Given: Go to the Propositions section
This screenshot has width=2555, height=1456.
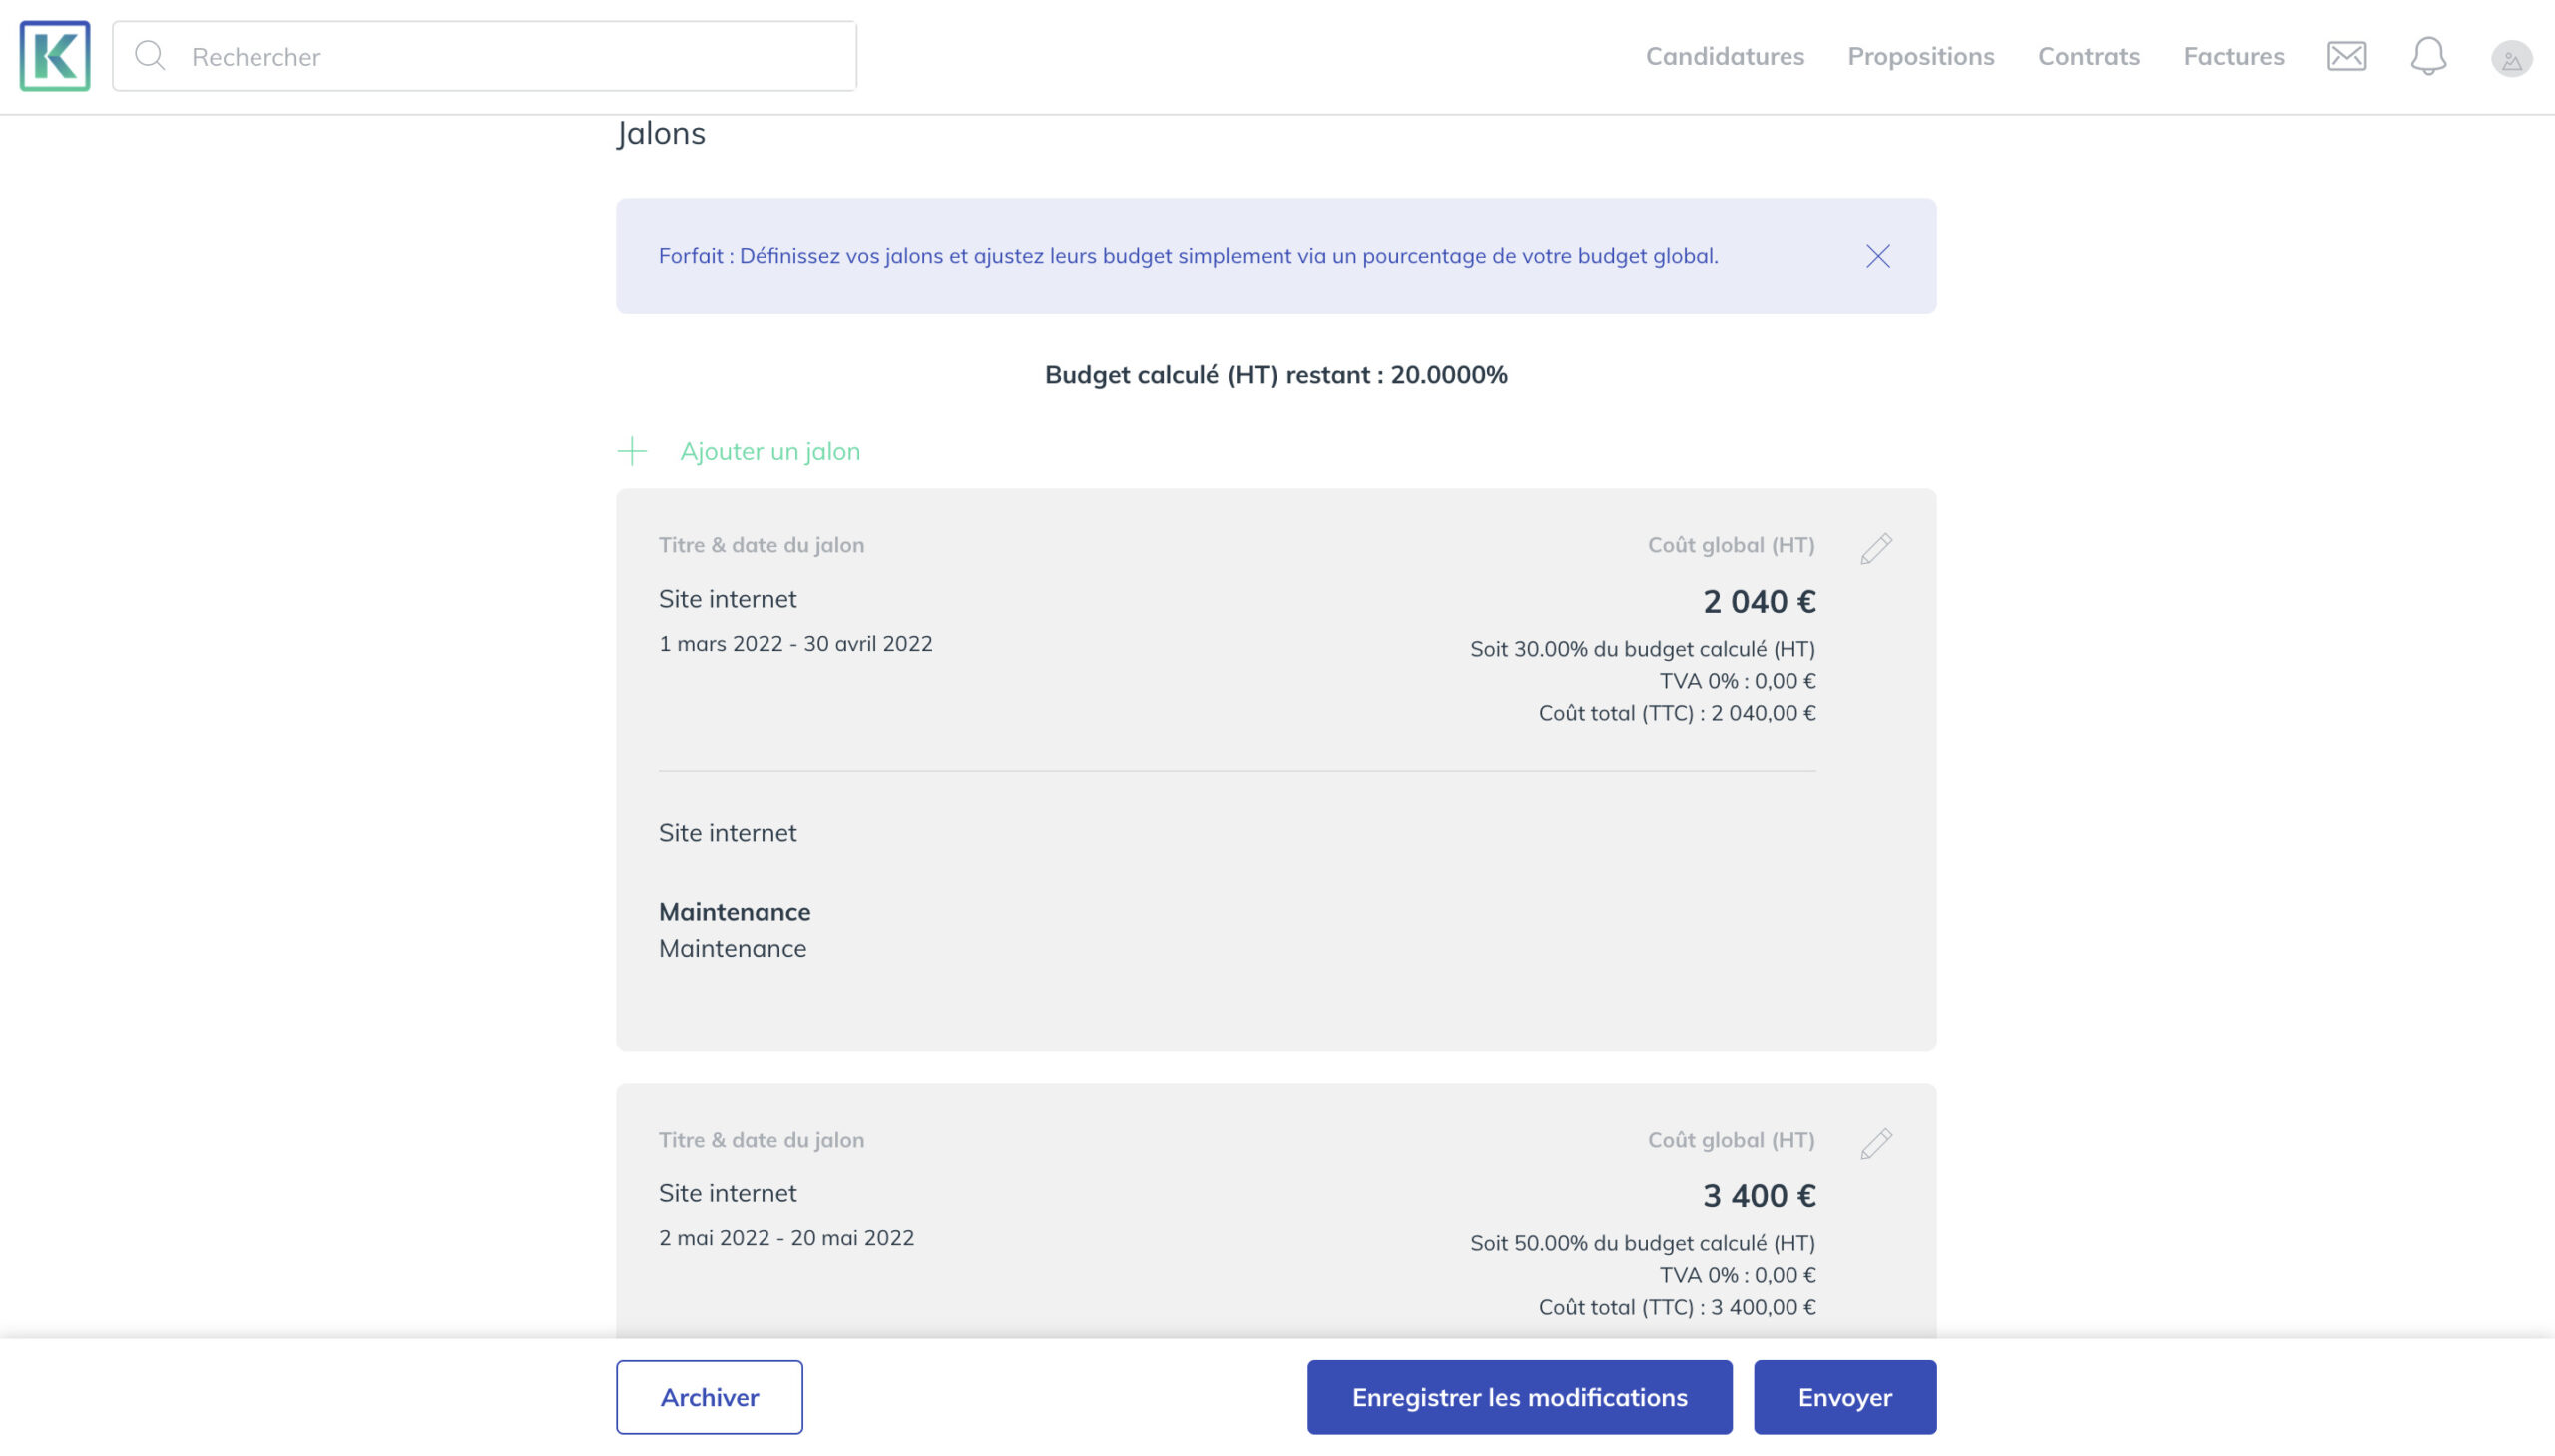Looking at the screenshot, I should pyautogui.click(x=1920, y=56).
